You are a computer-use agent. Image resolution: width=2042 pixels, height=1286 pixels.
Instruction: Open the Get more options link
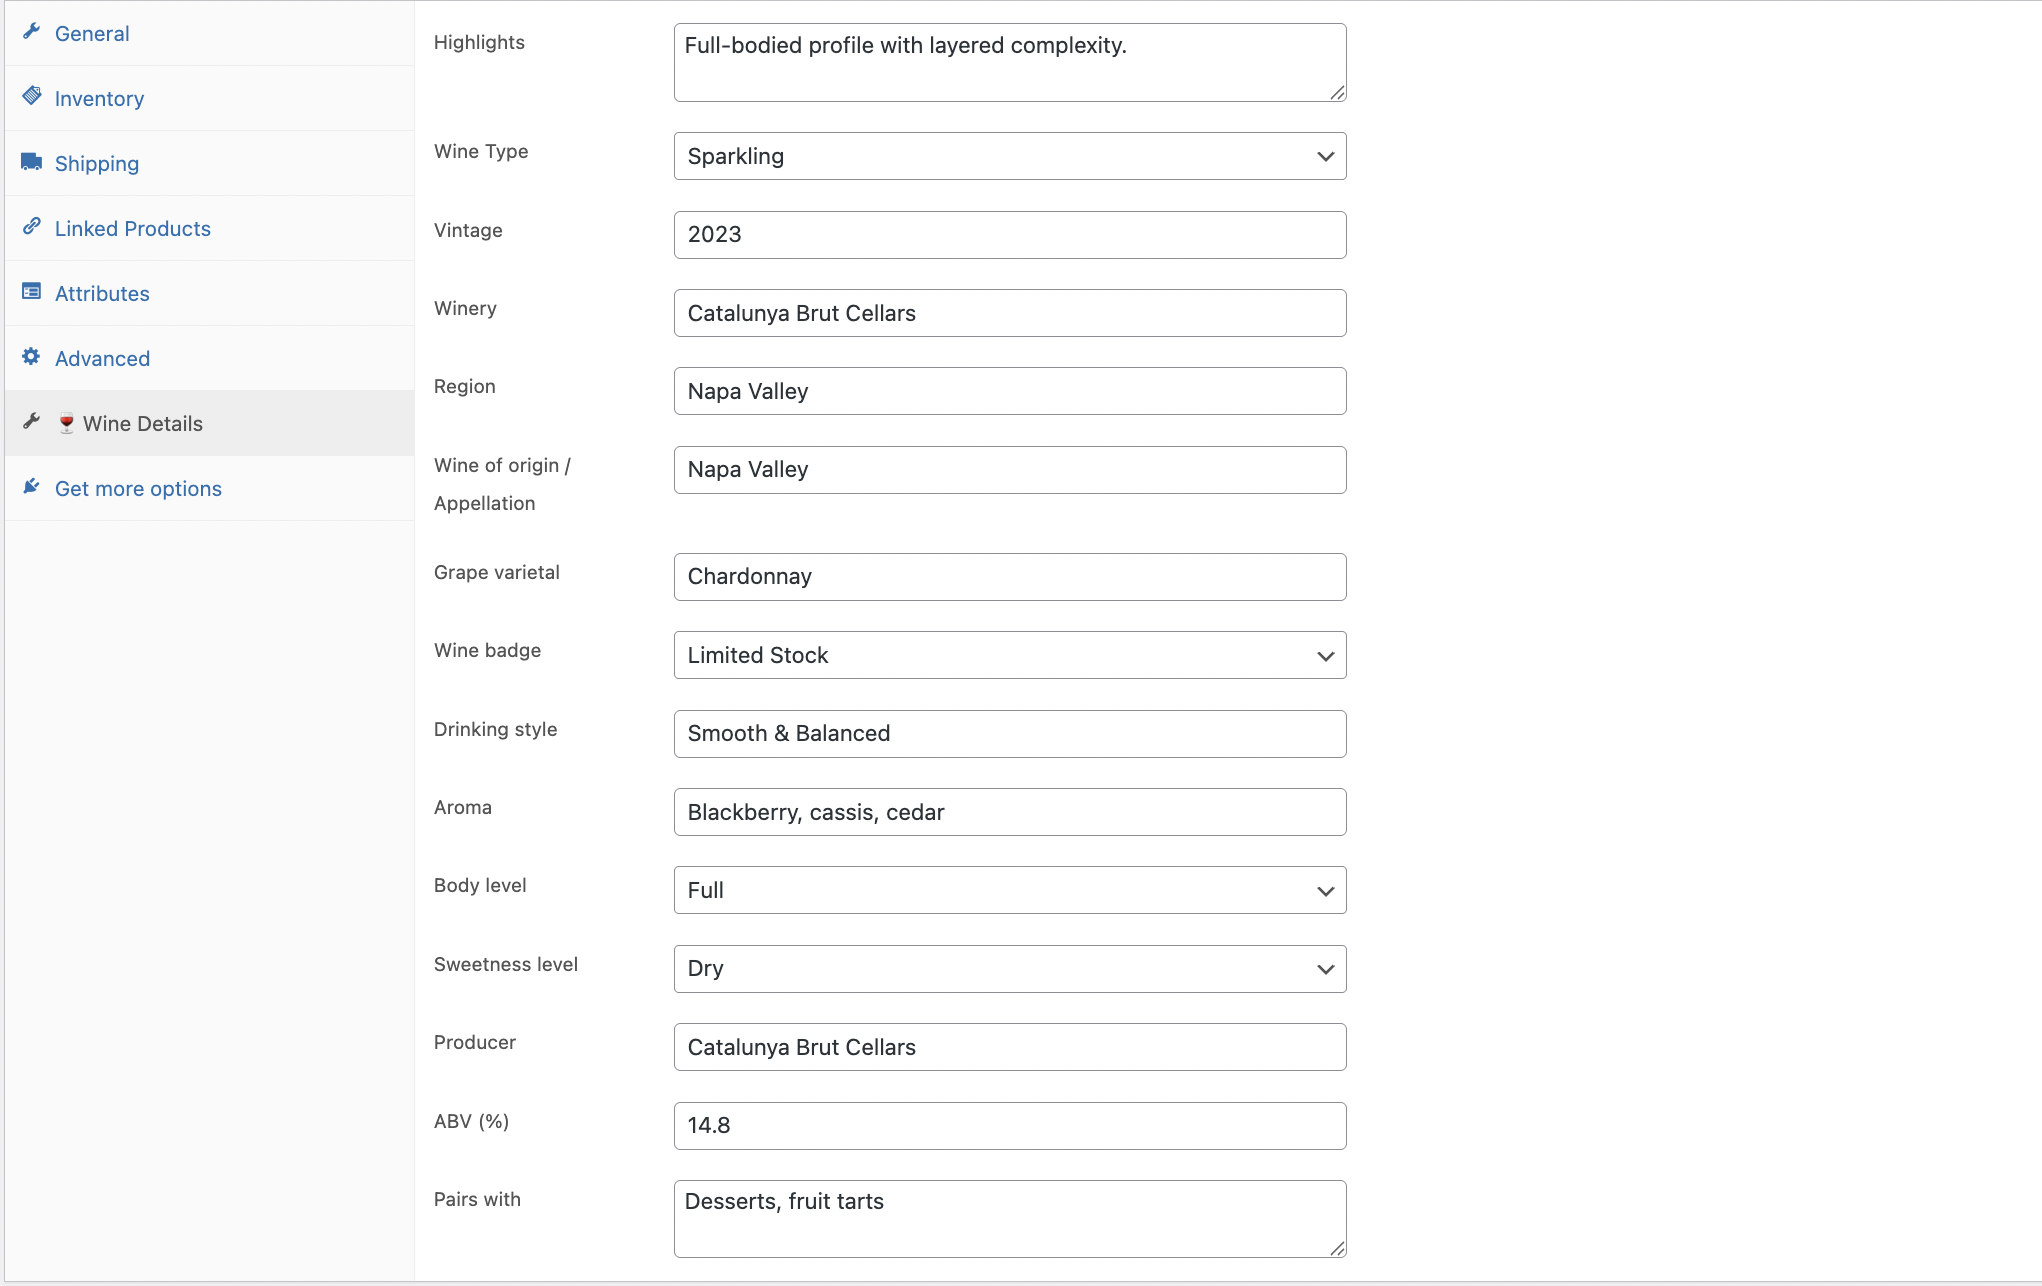138,488
